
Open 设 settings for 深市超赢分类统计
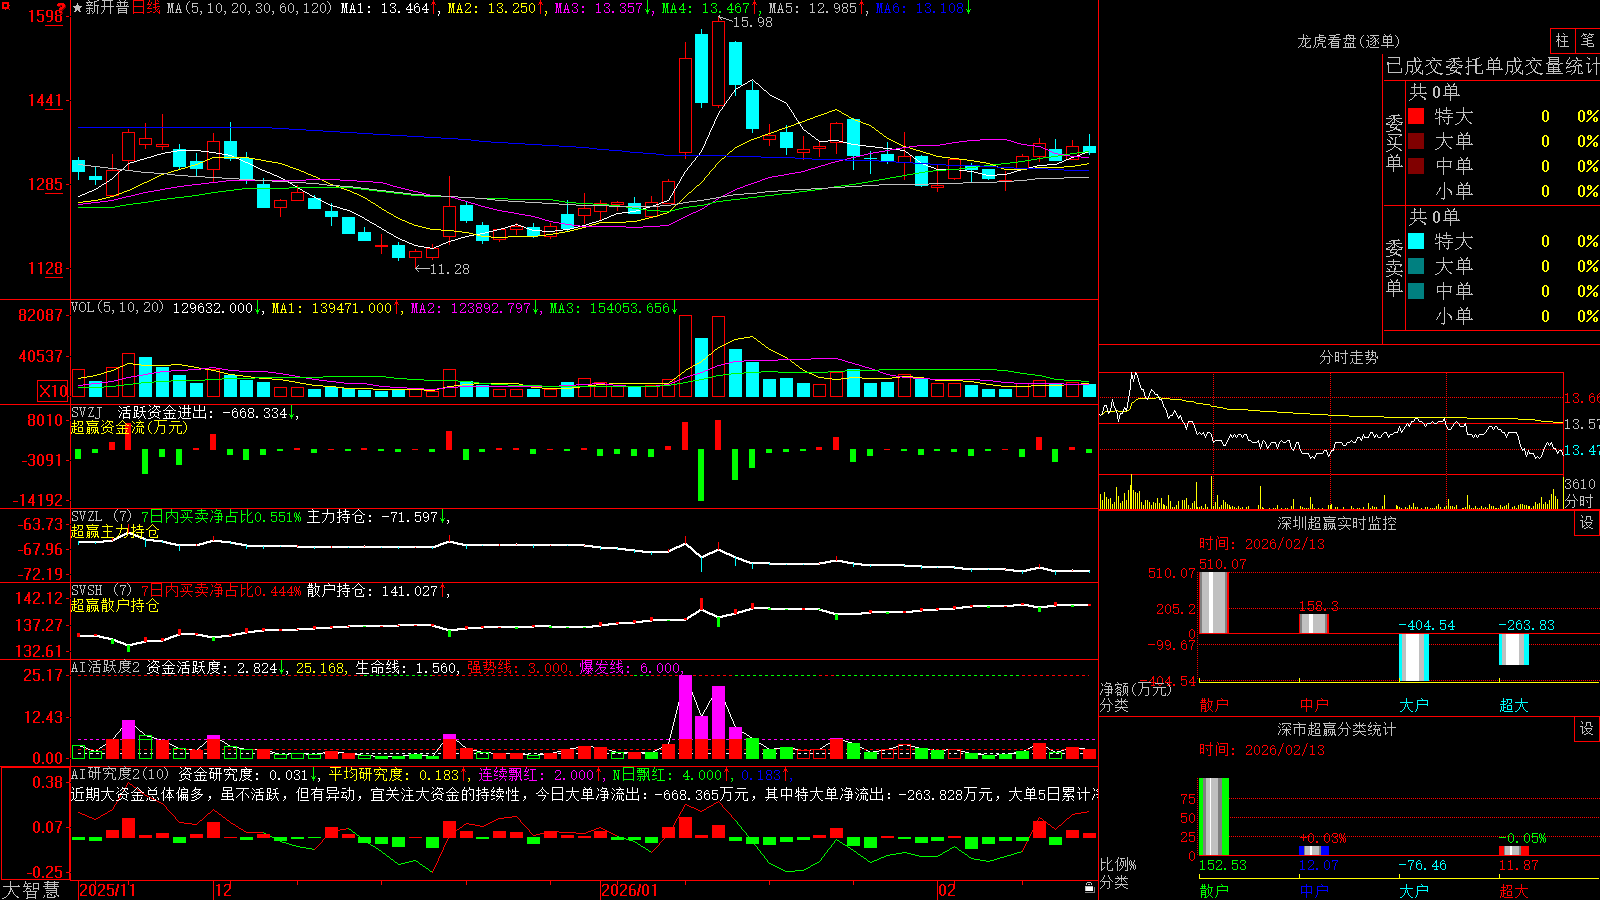1586,729
